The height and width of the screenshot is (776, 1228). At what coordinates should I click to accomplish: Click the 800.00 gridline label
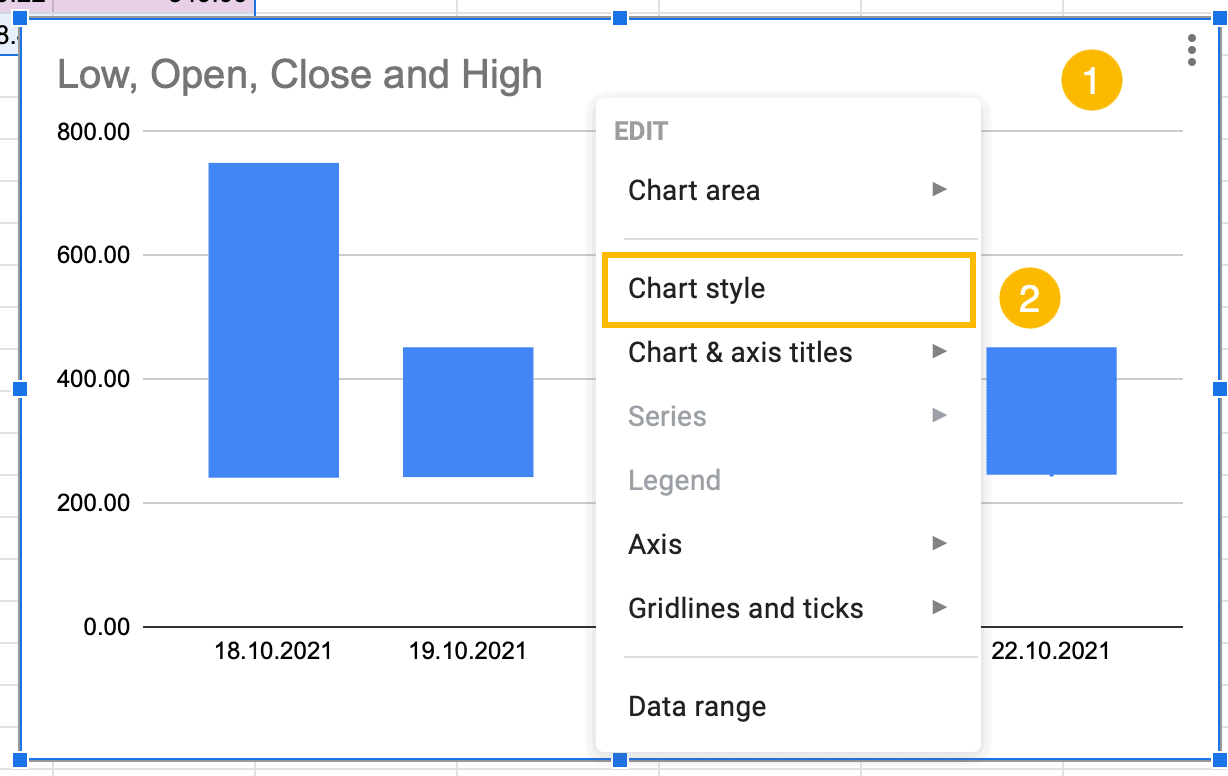93,130
